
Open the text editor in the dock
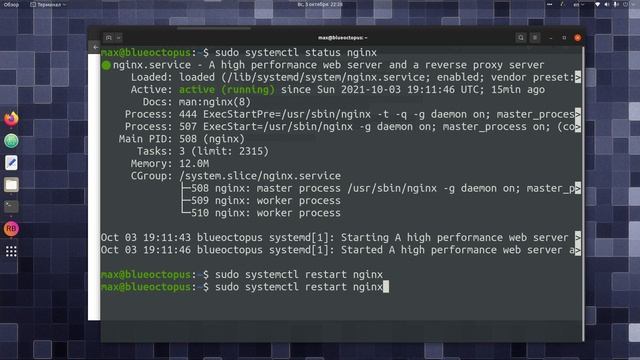[11, 163]
